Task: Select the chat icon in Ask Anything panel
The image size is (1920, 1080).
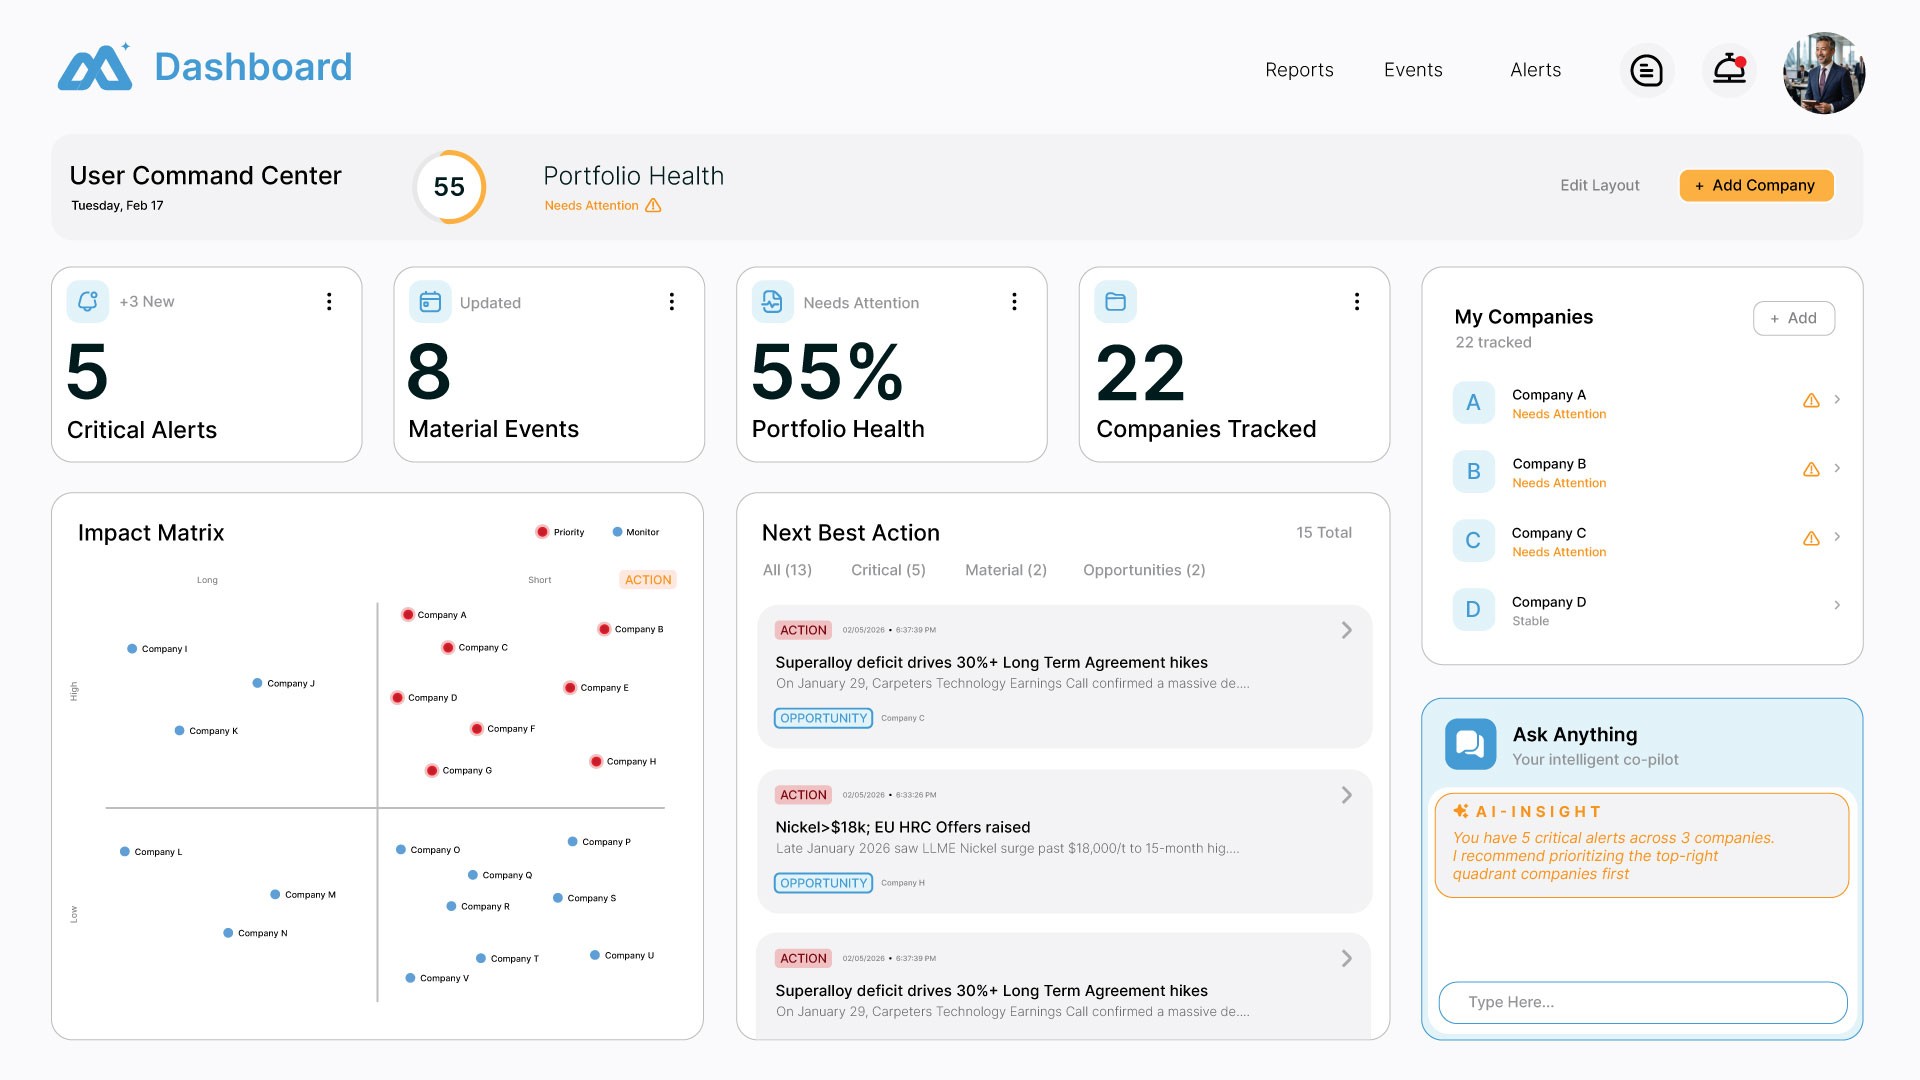Action: coord(1471,744)
